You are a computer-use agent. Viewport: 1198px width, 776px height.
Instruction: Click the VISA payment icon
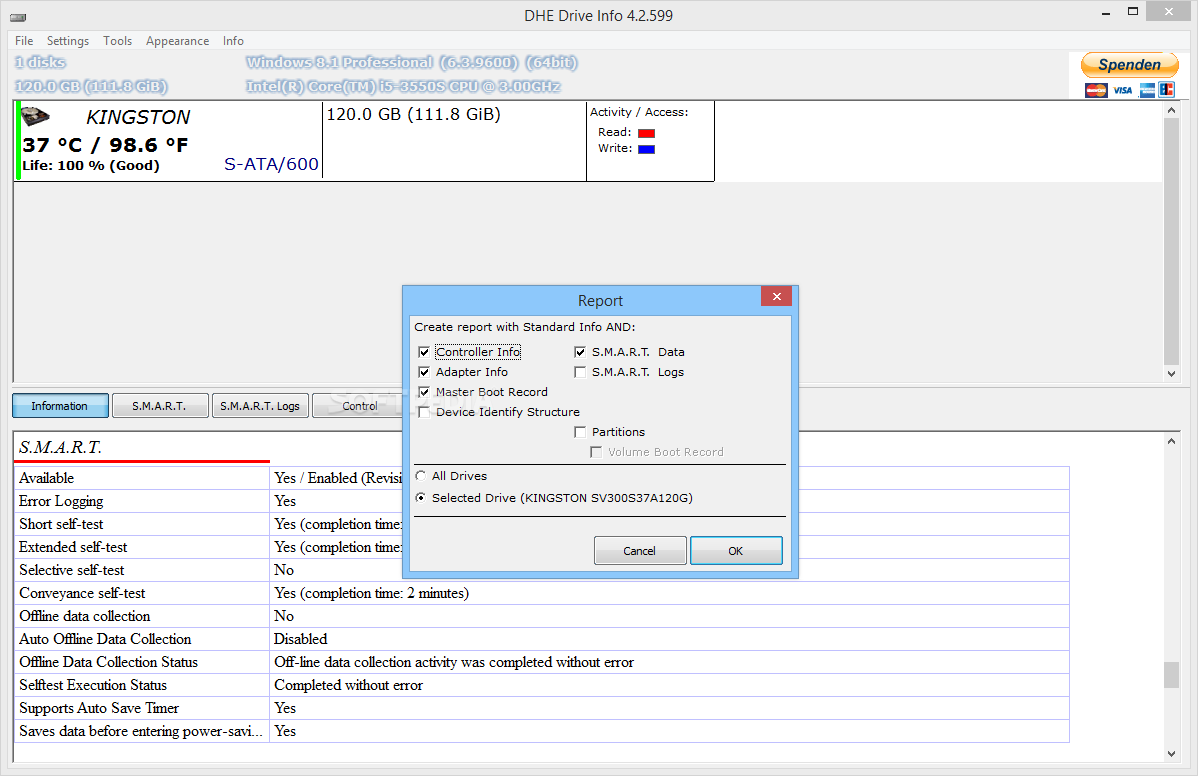pyautogui.click(x=1122, y=90)
